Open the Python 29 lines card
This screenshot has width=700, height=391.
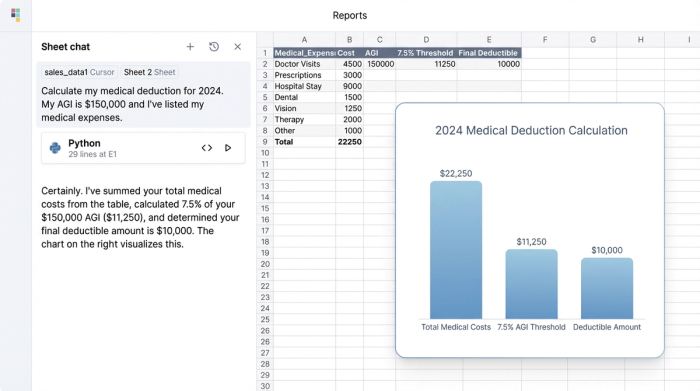click(x=143, y=148)
